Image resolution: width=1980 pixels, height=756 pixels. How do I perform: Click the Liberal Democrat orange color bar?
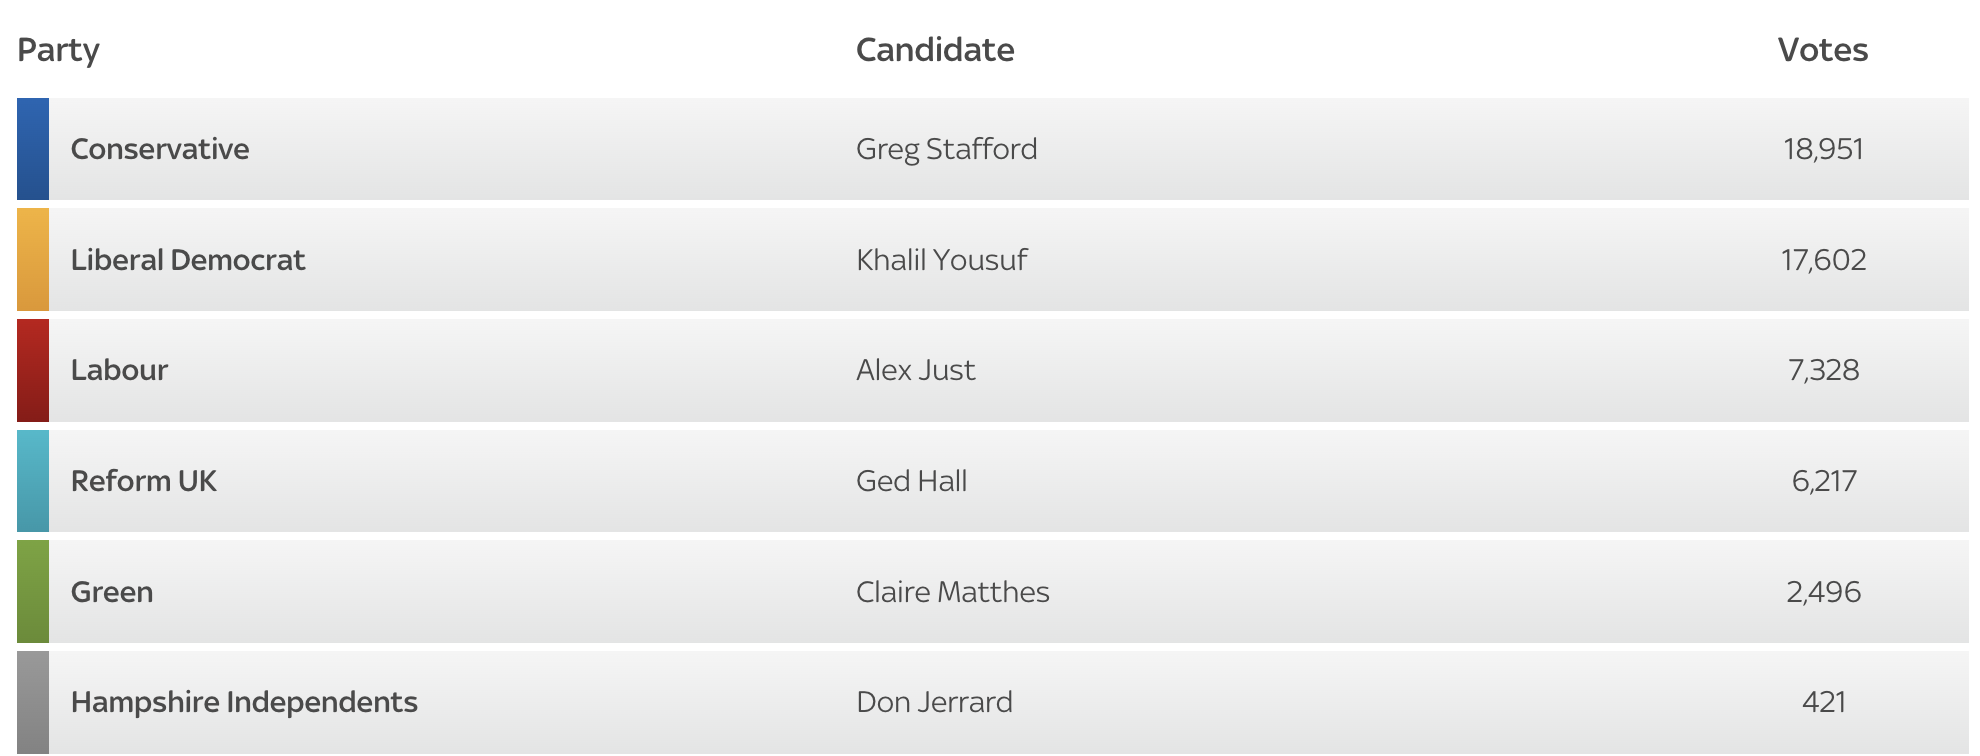click(33, 260)
